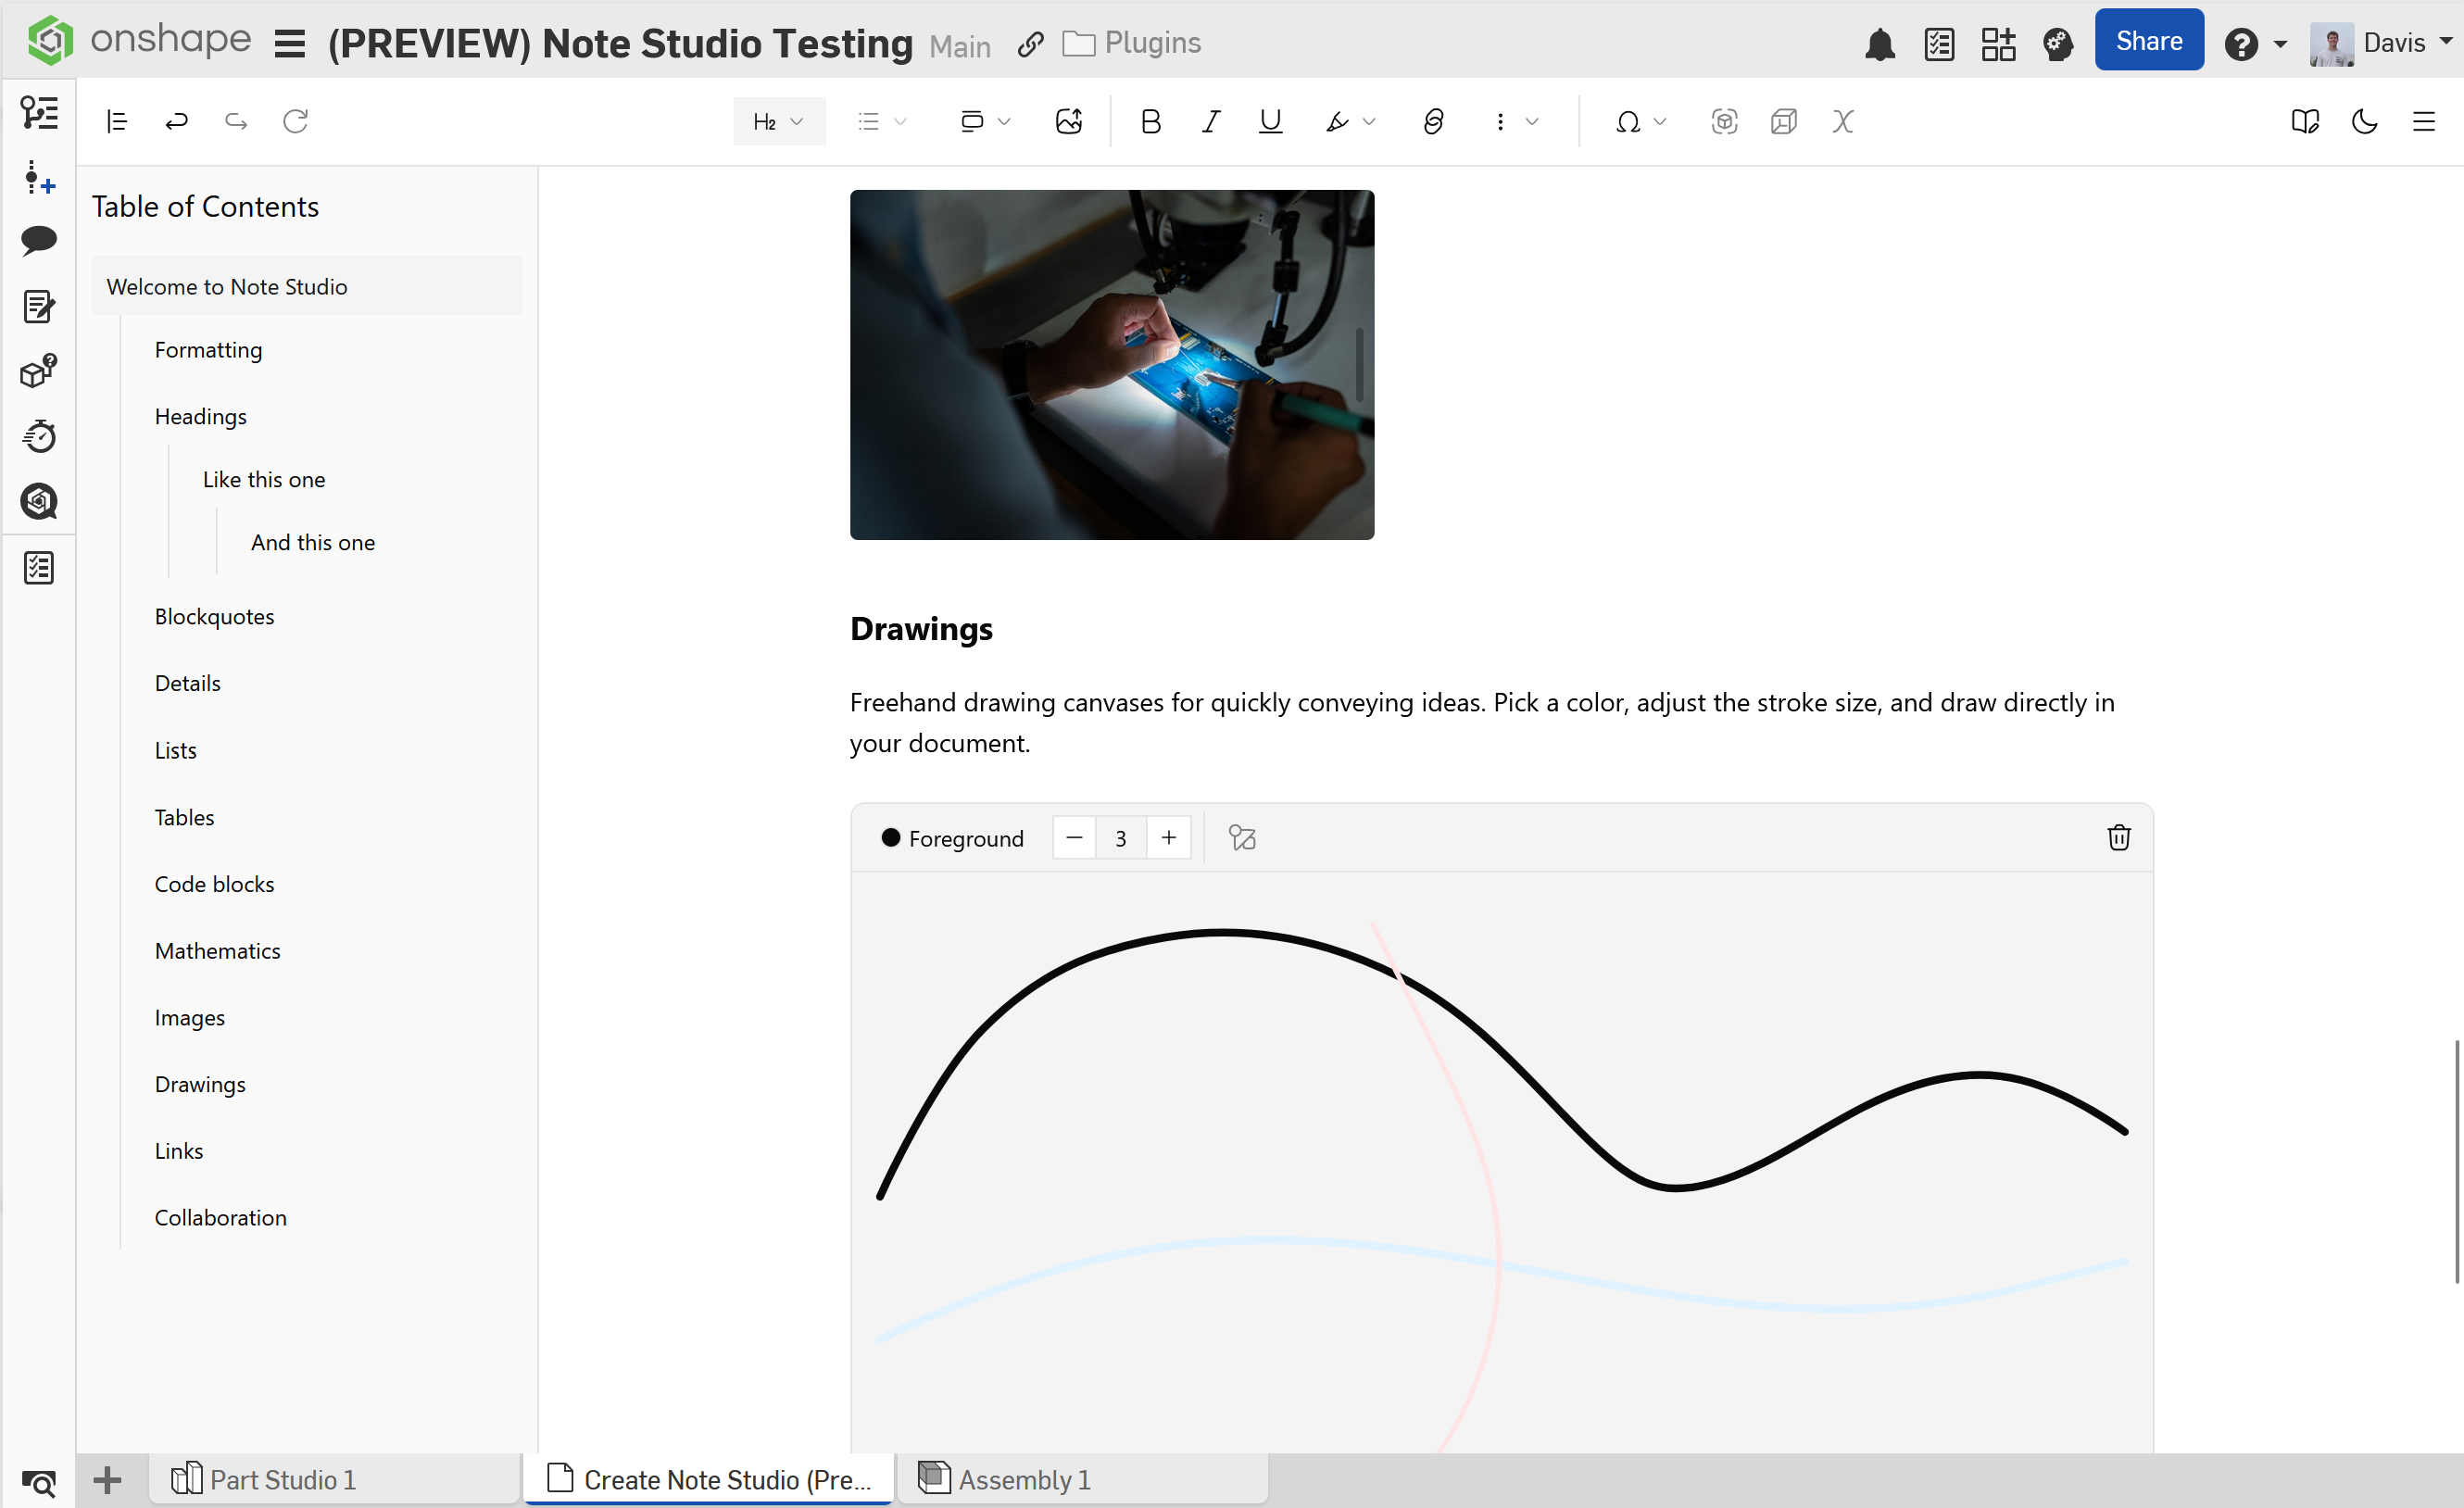2464x1508 pixels.
Task: Click the blue Share button
Action: pyautogui.click(x=2148, y=41)
